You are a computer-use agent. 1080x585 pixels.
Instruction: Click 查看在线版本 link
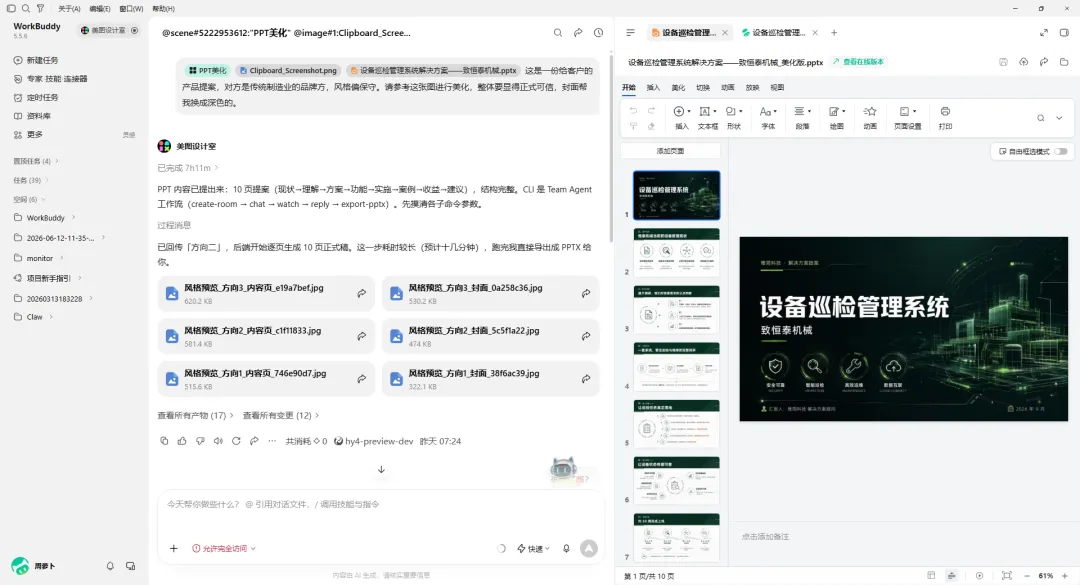coord(858,61)
